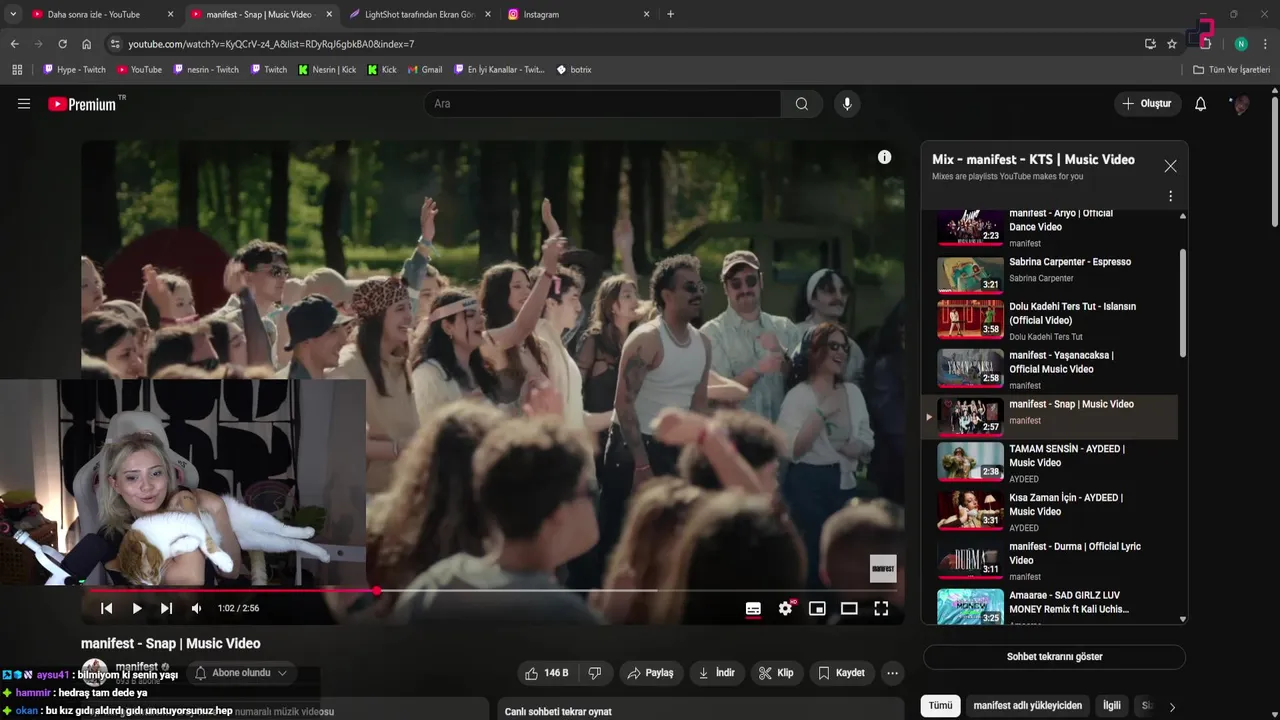Open the tab search dropdown
Viewport: 1280px width, 720px height.
[13, 14]
